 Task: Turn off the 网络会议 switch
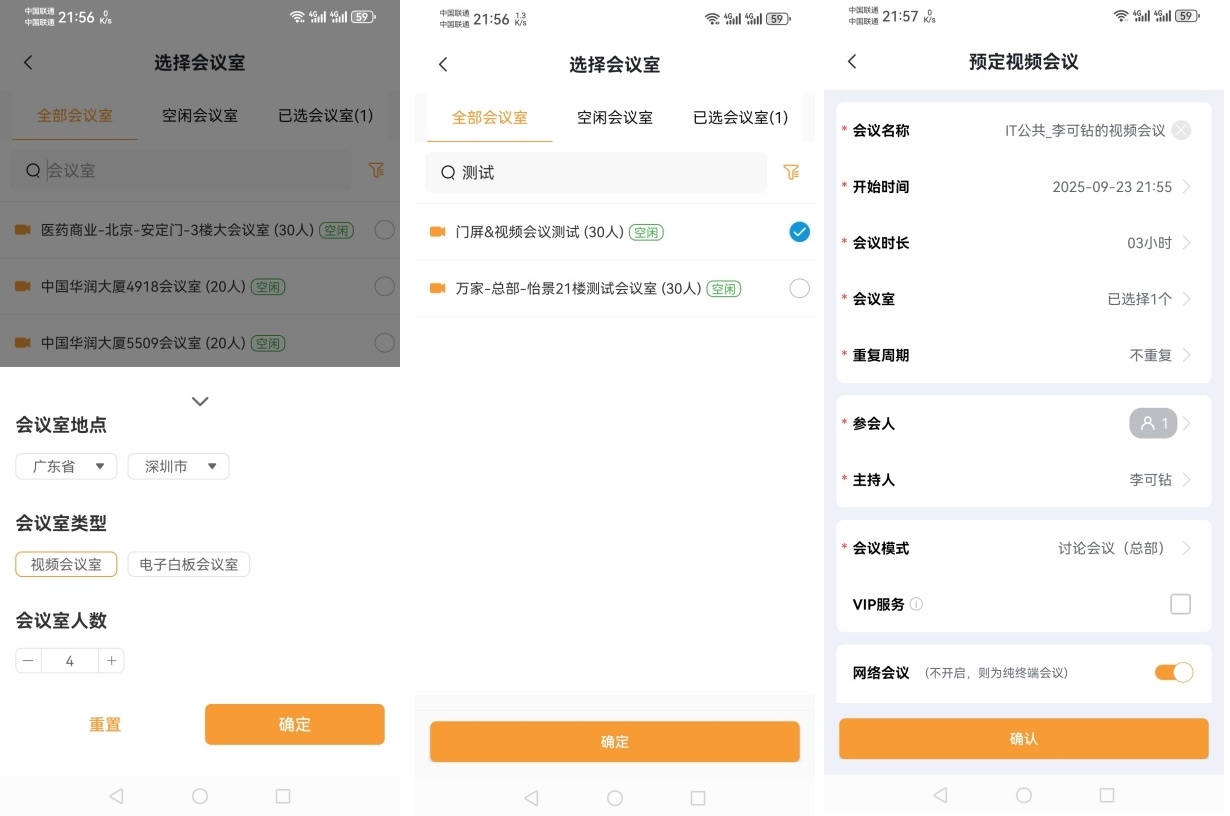coord(1173,672)
